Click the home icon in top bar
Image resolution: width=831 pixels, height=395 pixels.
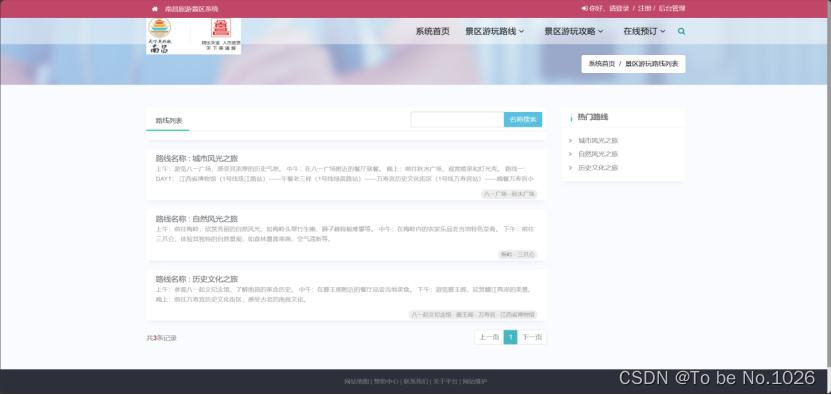155,9
